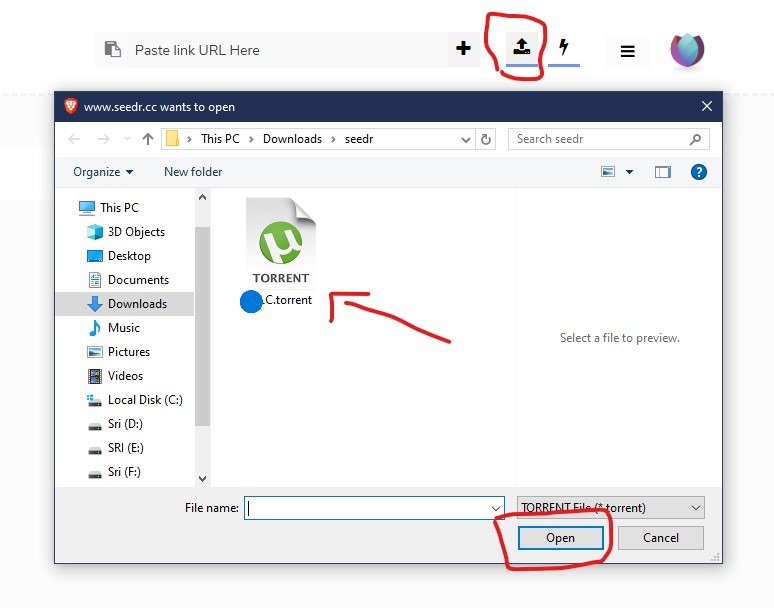
Task: Click New folder
Action: [x=193, y=172]
